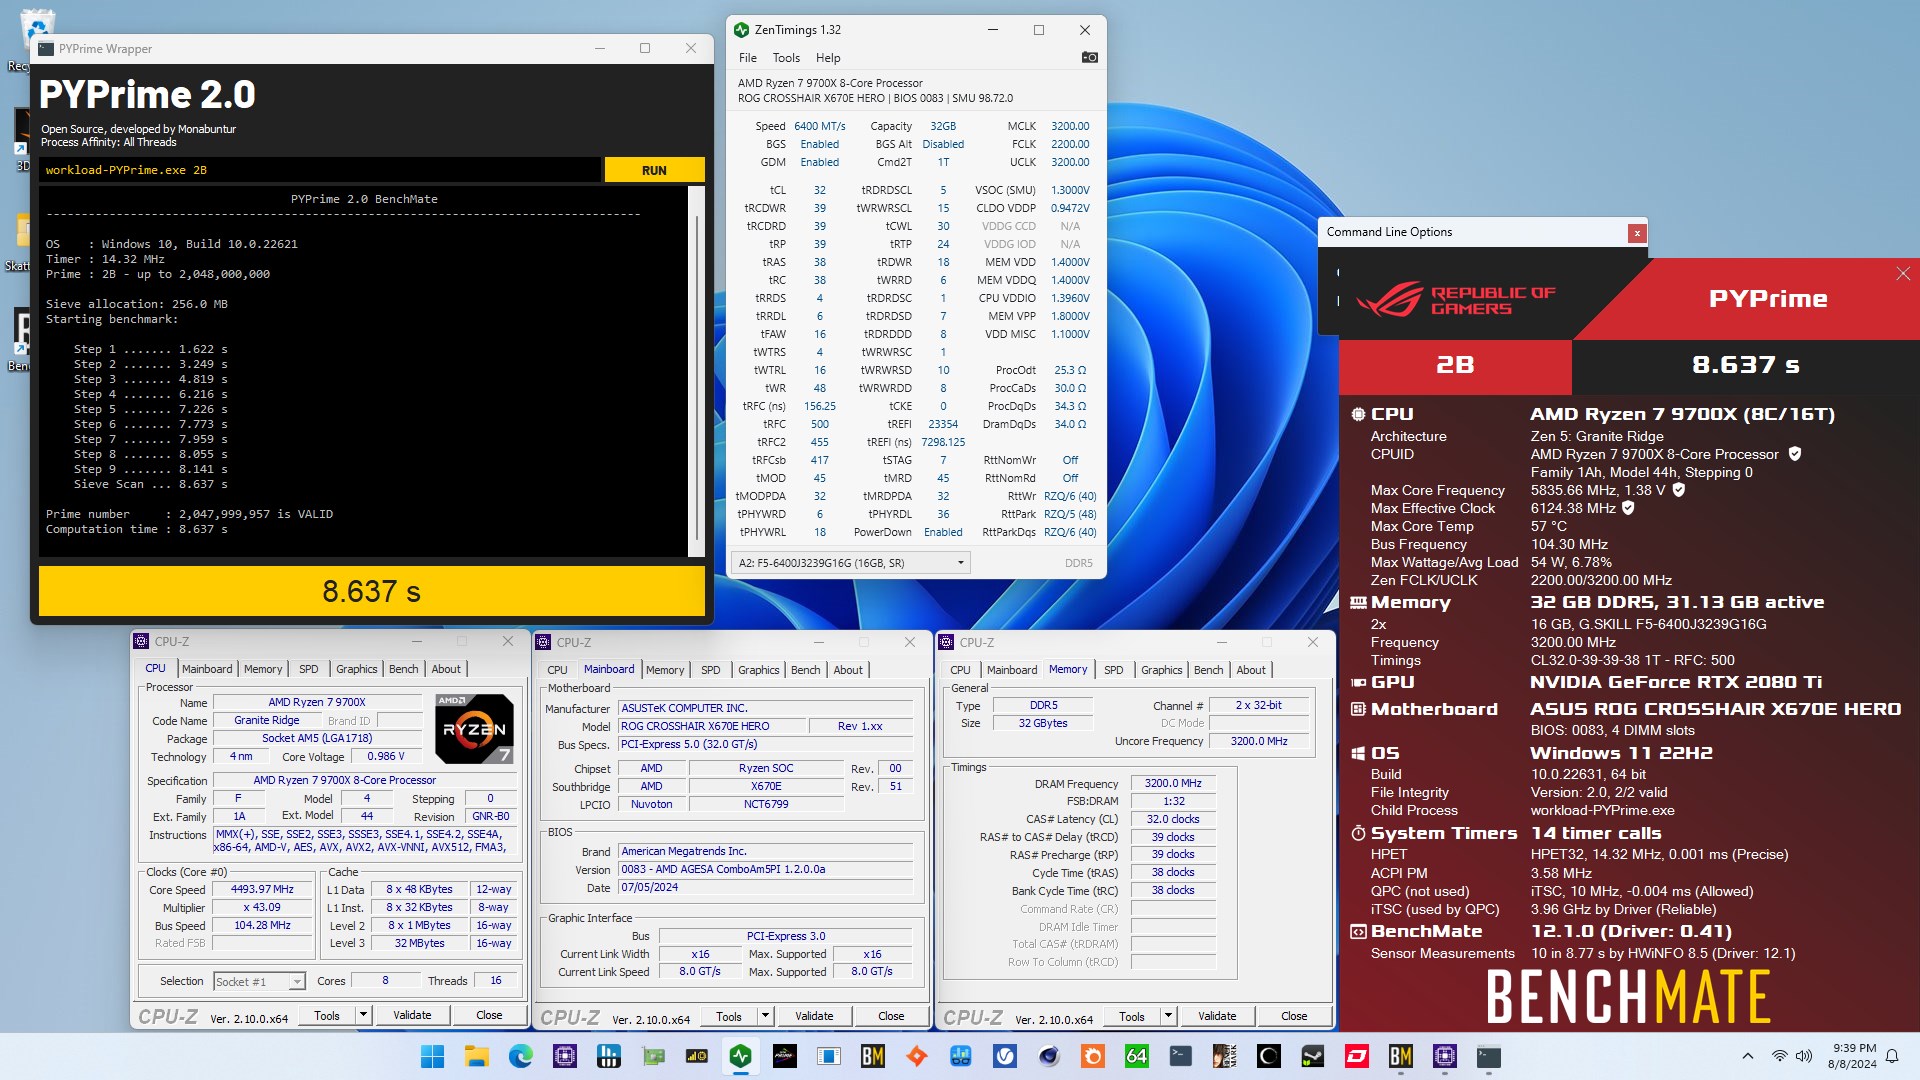Image resolution: width=1920 pixels, height=1080 pixels.
Task: Close the Command Line Options window
Action: [x=1637, y=233]
